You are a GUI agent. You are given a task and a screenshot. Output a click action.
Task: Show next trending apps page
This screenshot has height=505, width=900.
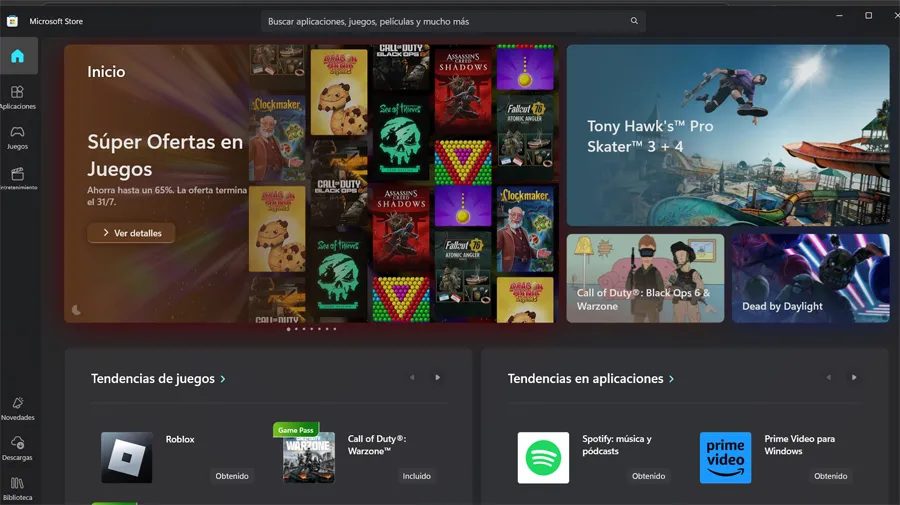(x=854, y=378)
